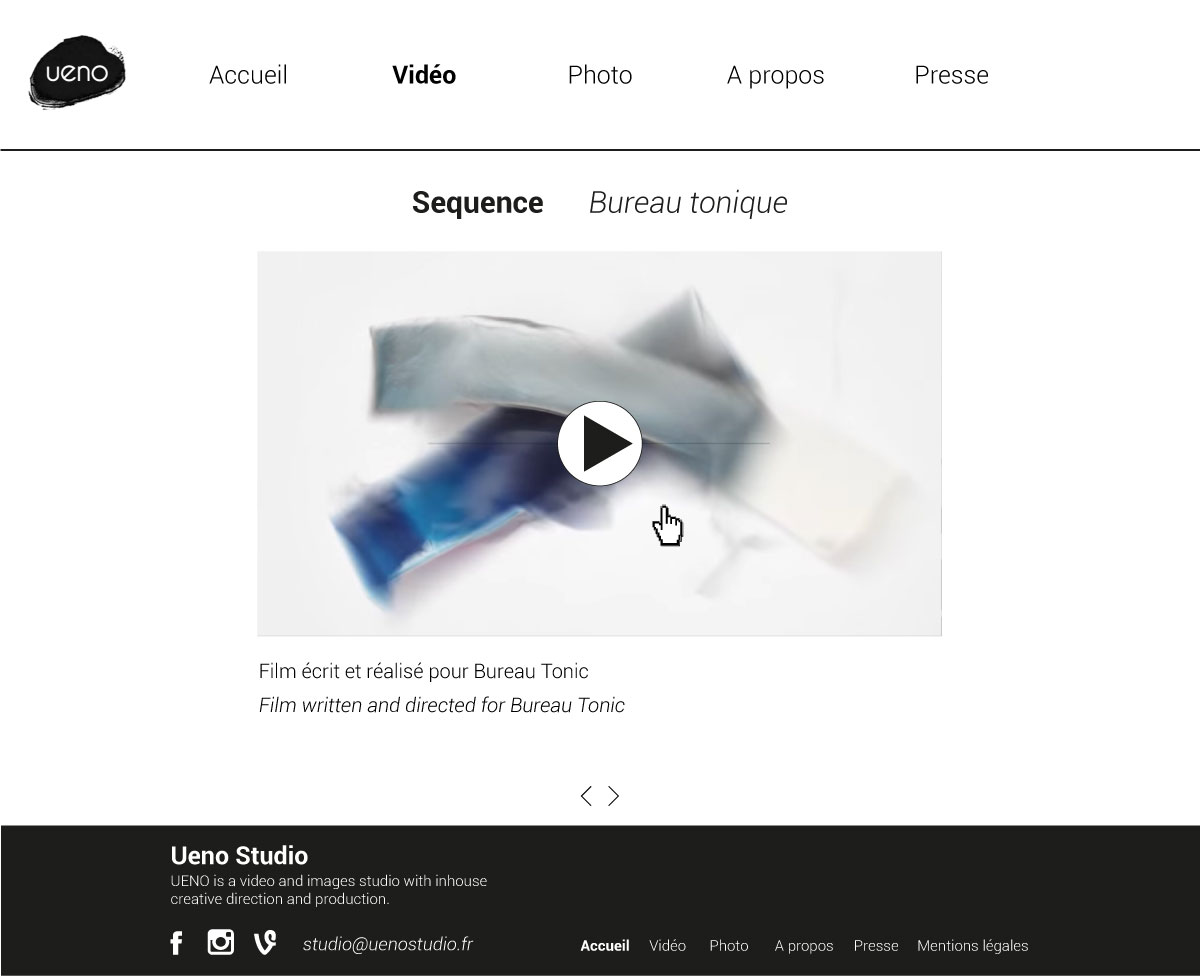
Task: Open Photo in top navigation
Action: pos(600,75)
